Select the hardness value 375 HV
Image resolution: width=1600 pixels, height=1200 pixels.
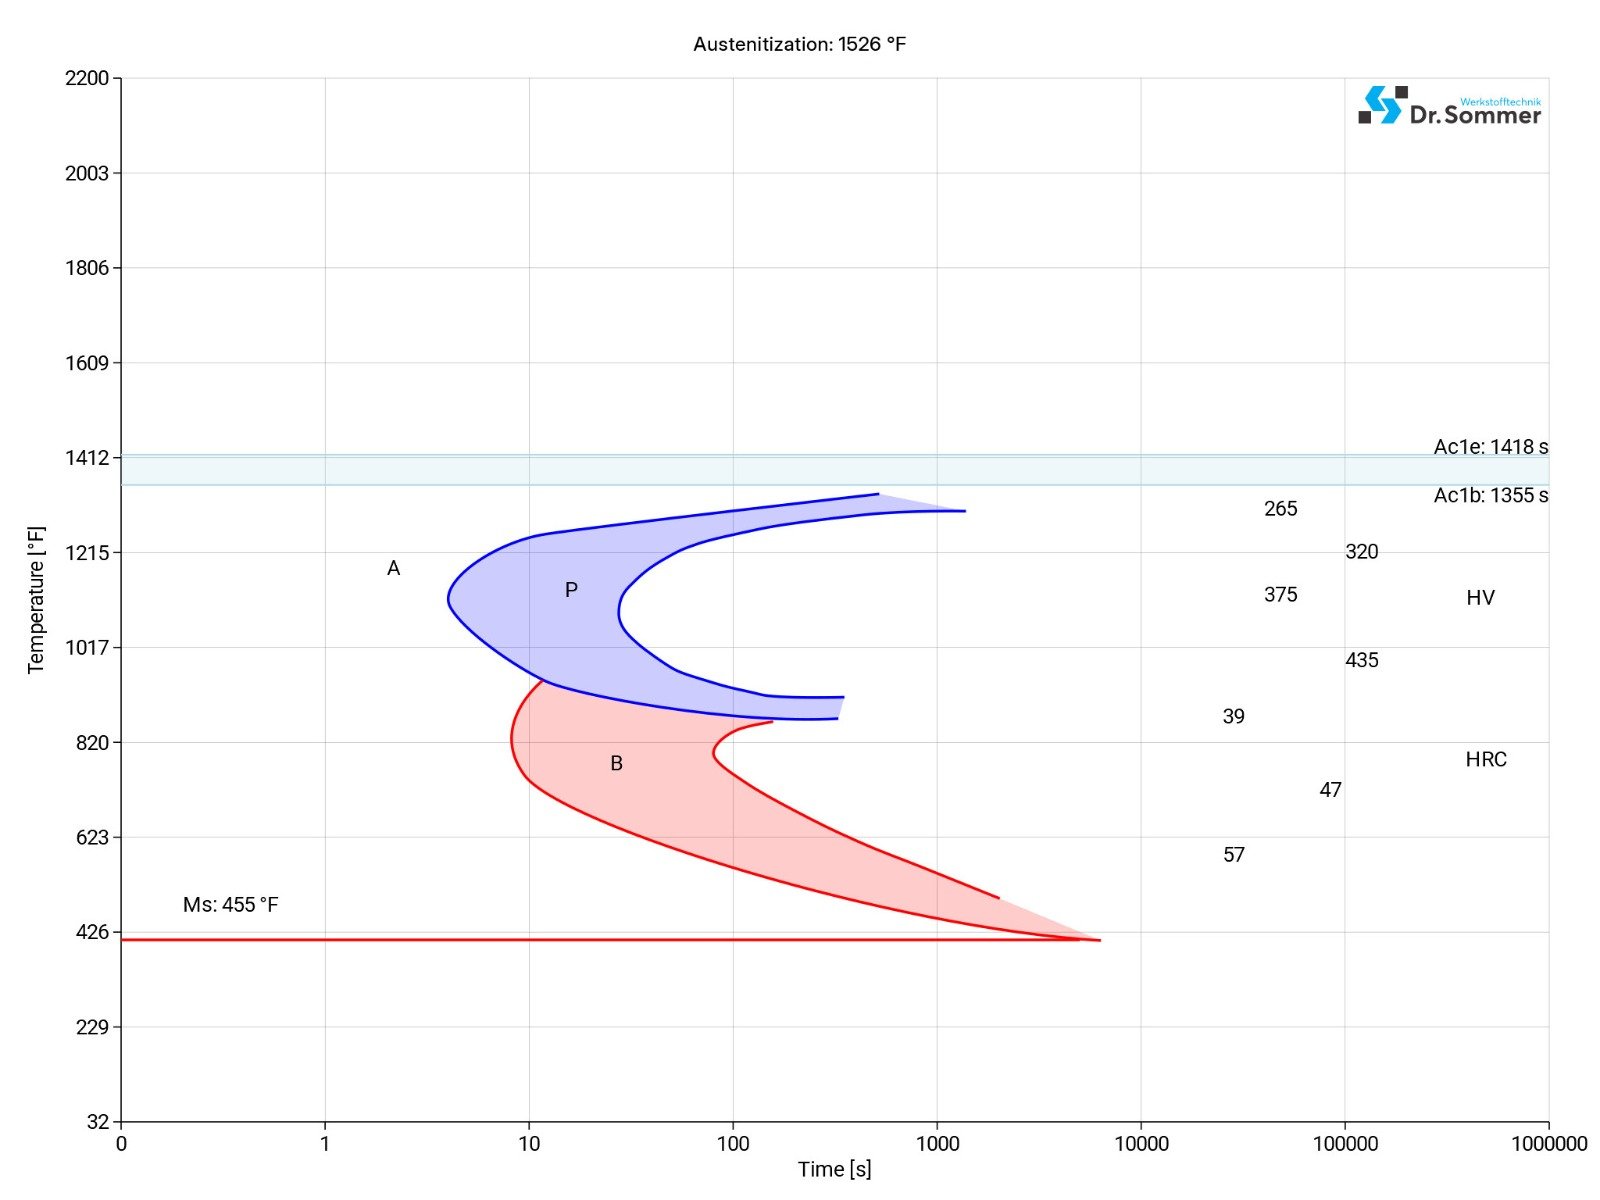[x=1280, y=594]
